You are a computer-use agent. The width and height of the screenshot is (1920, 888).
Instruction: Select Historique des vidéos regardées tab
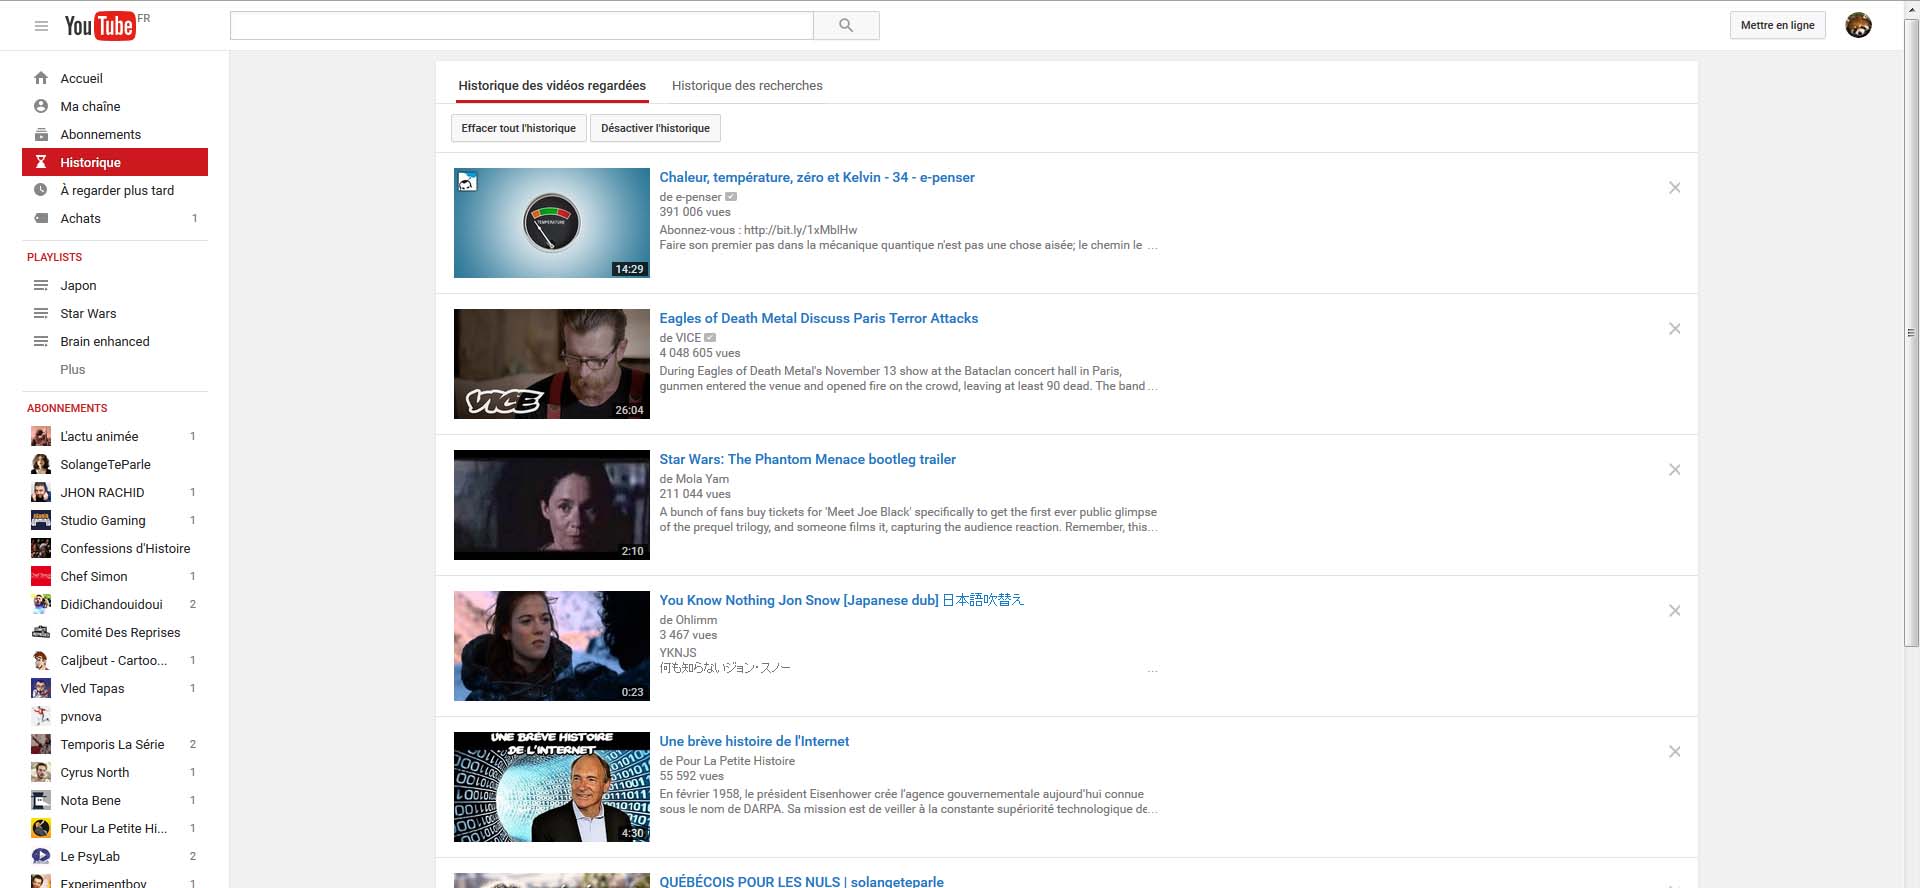pyautogui.click(x=552, y=86)
